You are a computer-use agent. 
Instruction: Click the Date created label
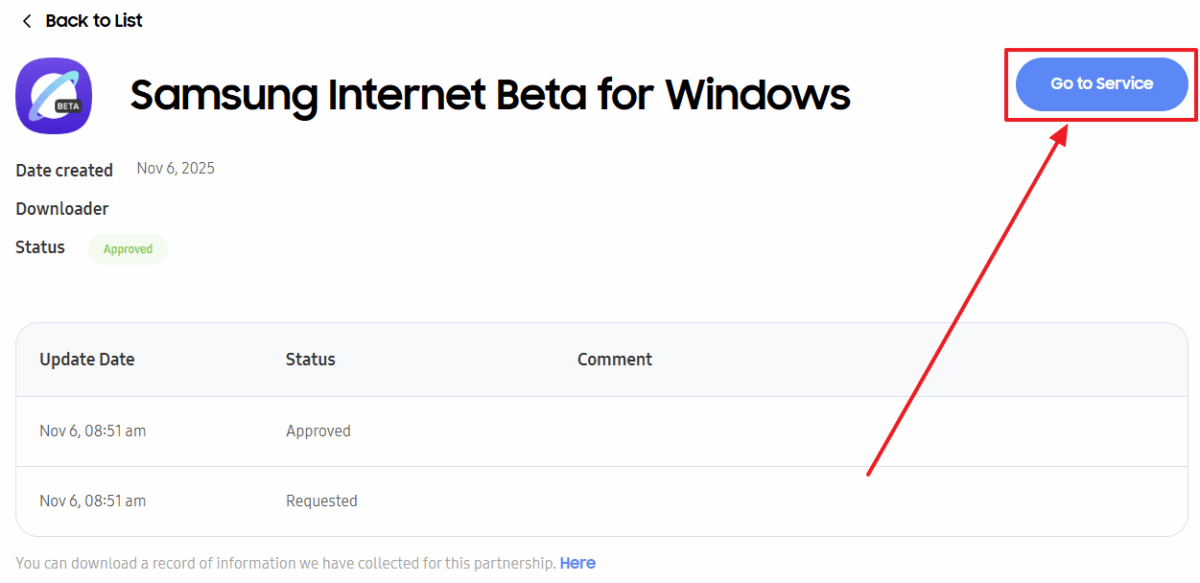[64, 170]
